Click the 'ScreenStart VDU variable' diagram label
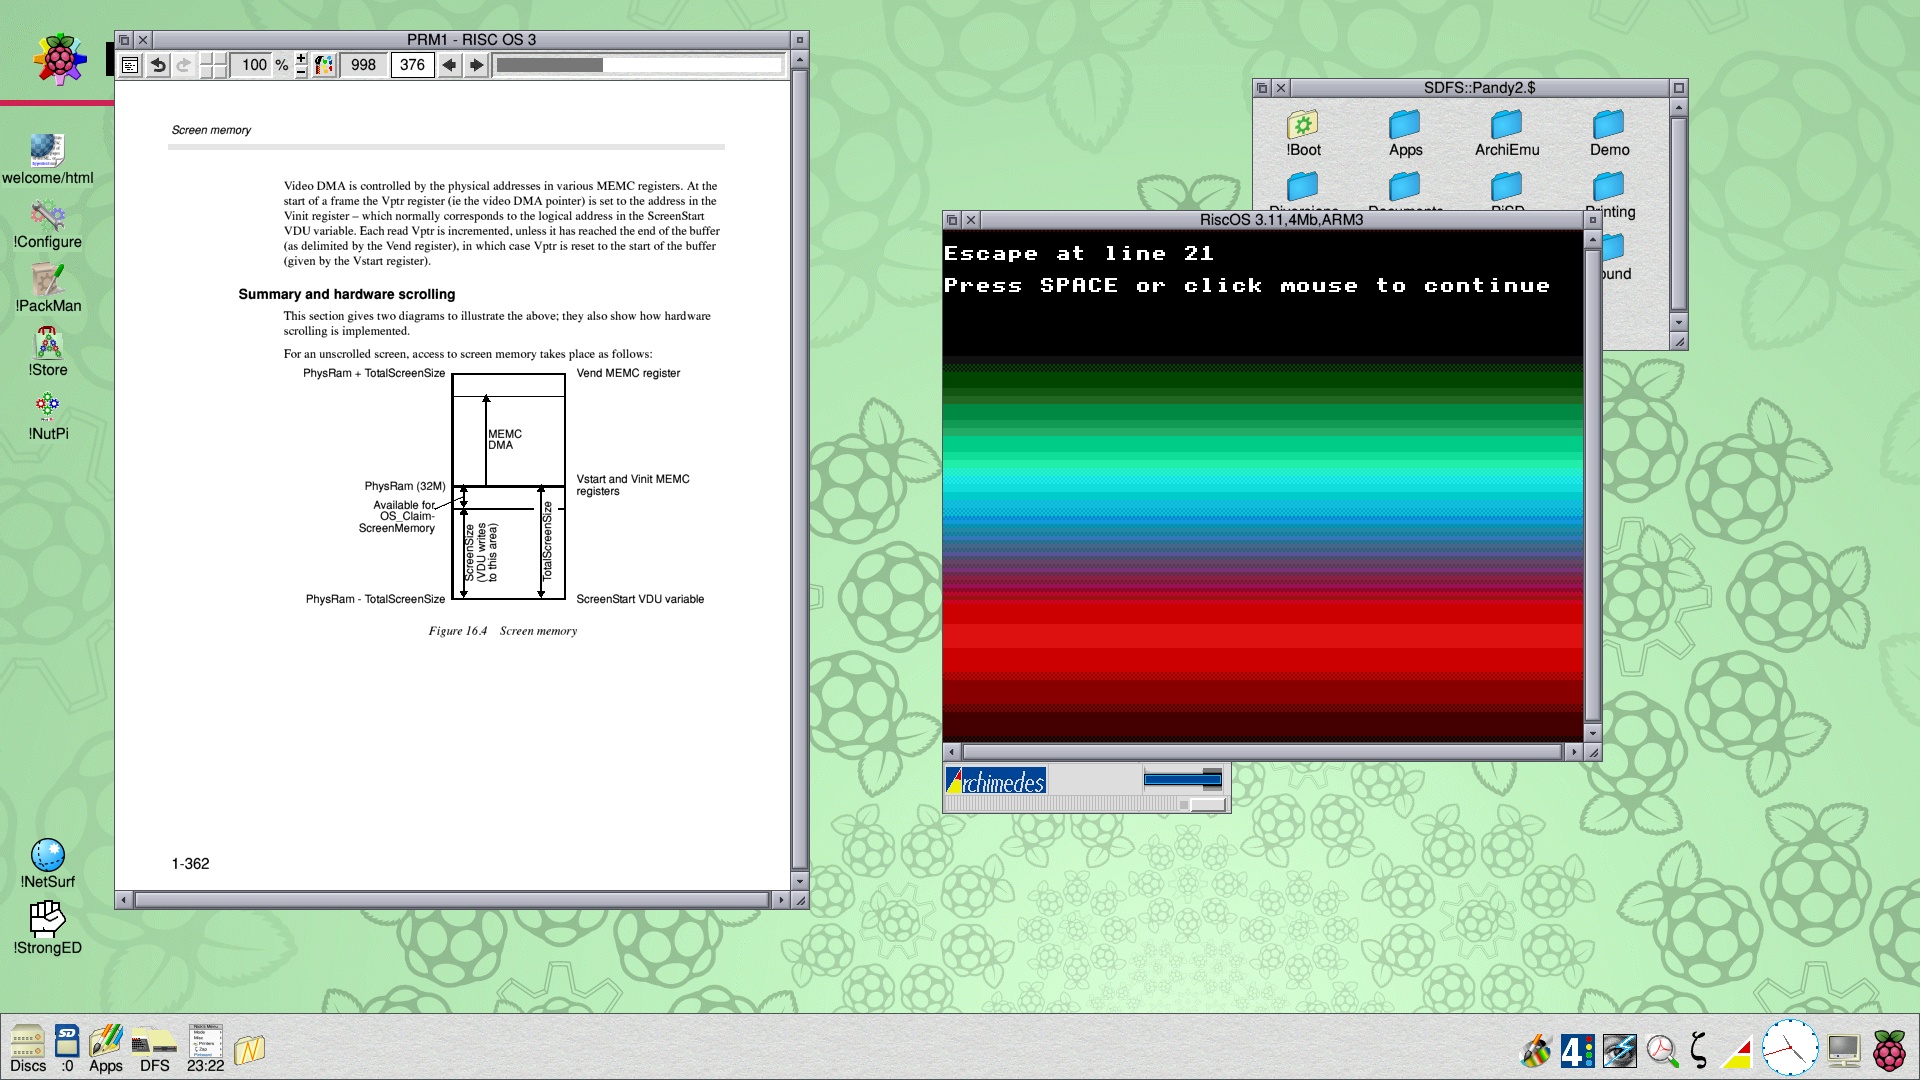This screenshot has height=1080, width=1920. pos(640,599)
